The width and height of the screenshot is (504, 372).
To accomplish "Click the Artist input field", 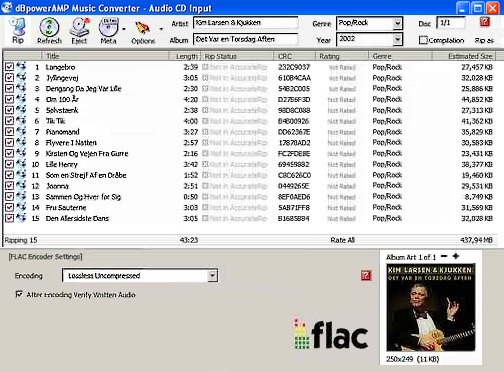I will tap(246, 23).
